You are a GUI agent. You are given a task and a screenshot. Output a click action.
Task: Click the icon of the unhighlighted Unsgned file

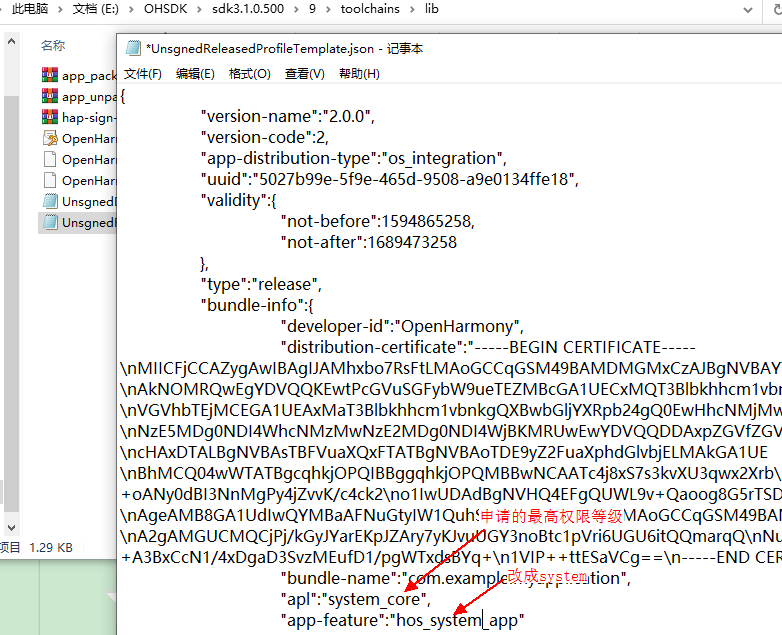click(x=50, y=201)
